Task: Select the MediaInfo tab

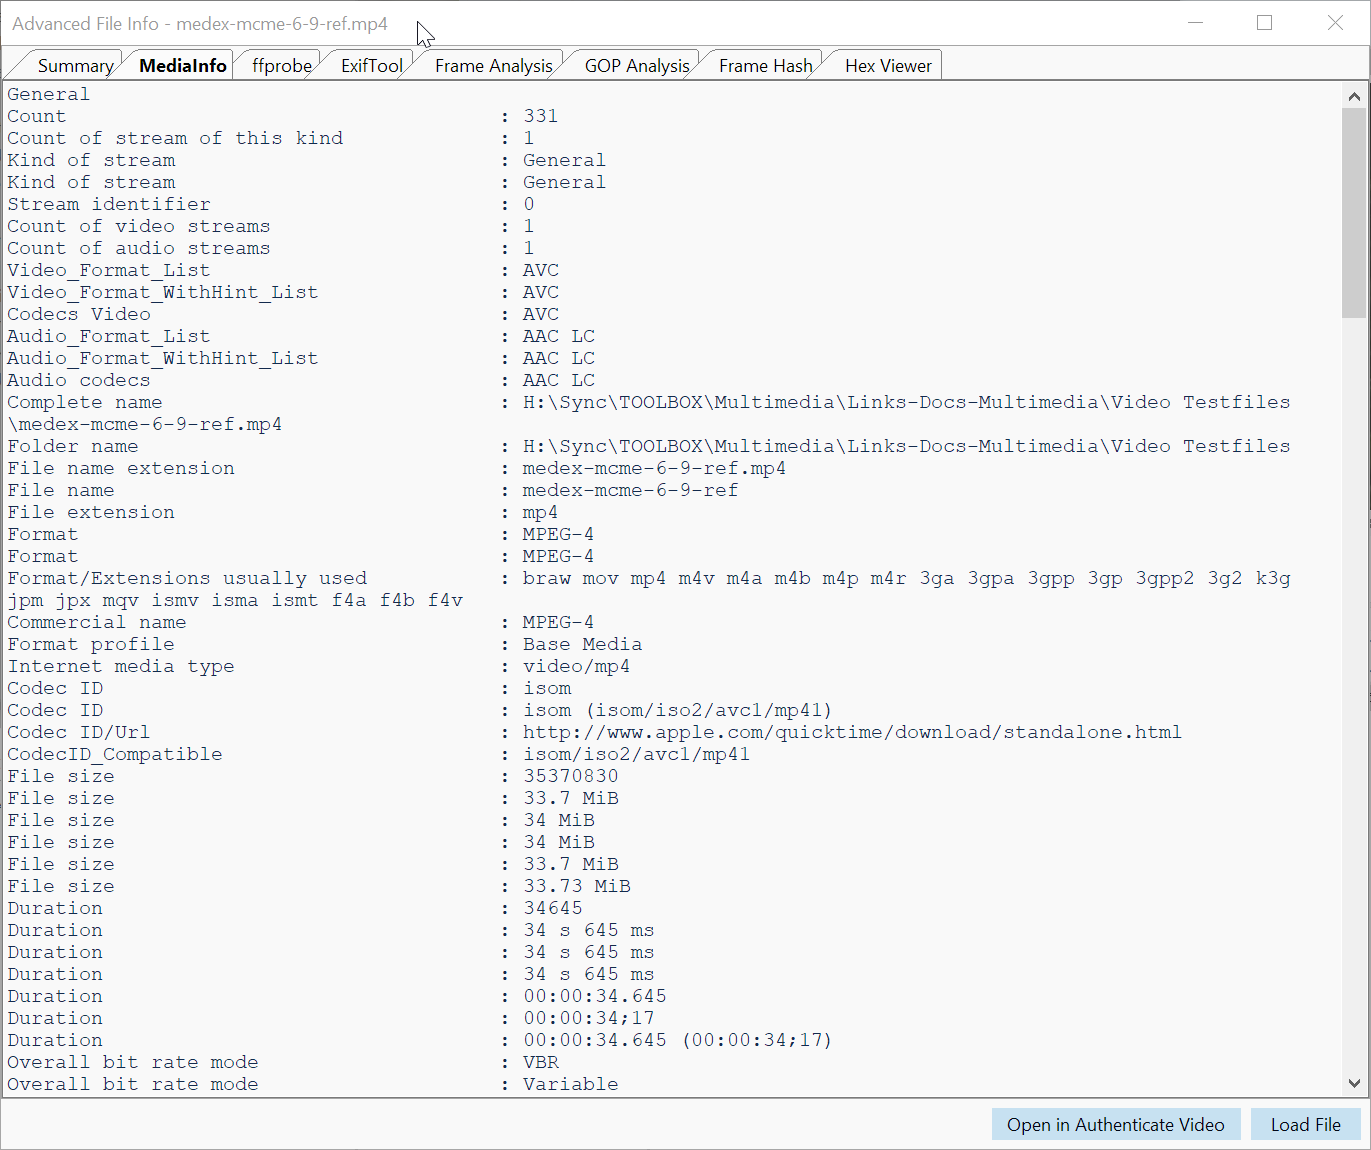Action: (181, 64)
